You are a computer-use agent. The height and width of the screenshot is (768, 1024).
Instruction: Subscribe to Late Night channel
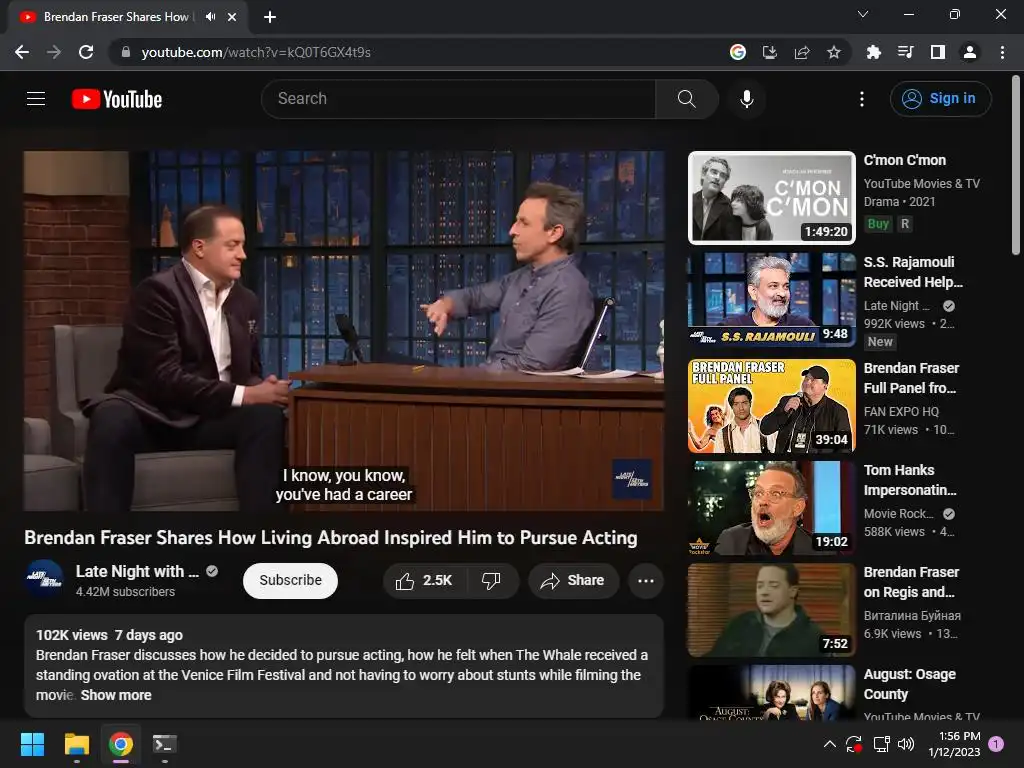click(x=291, y=581)
